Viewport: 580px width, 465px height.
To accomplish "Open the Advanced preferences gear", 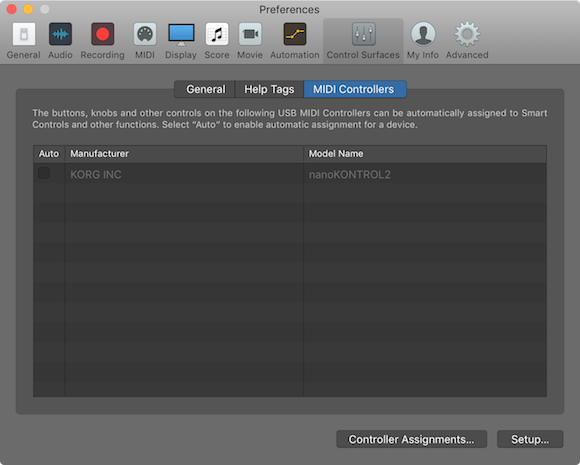I will pyautogui.click(x=467, y=40).
